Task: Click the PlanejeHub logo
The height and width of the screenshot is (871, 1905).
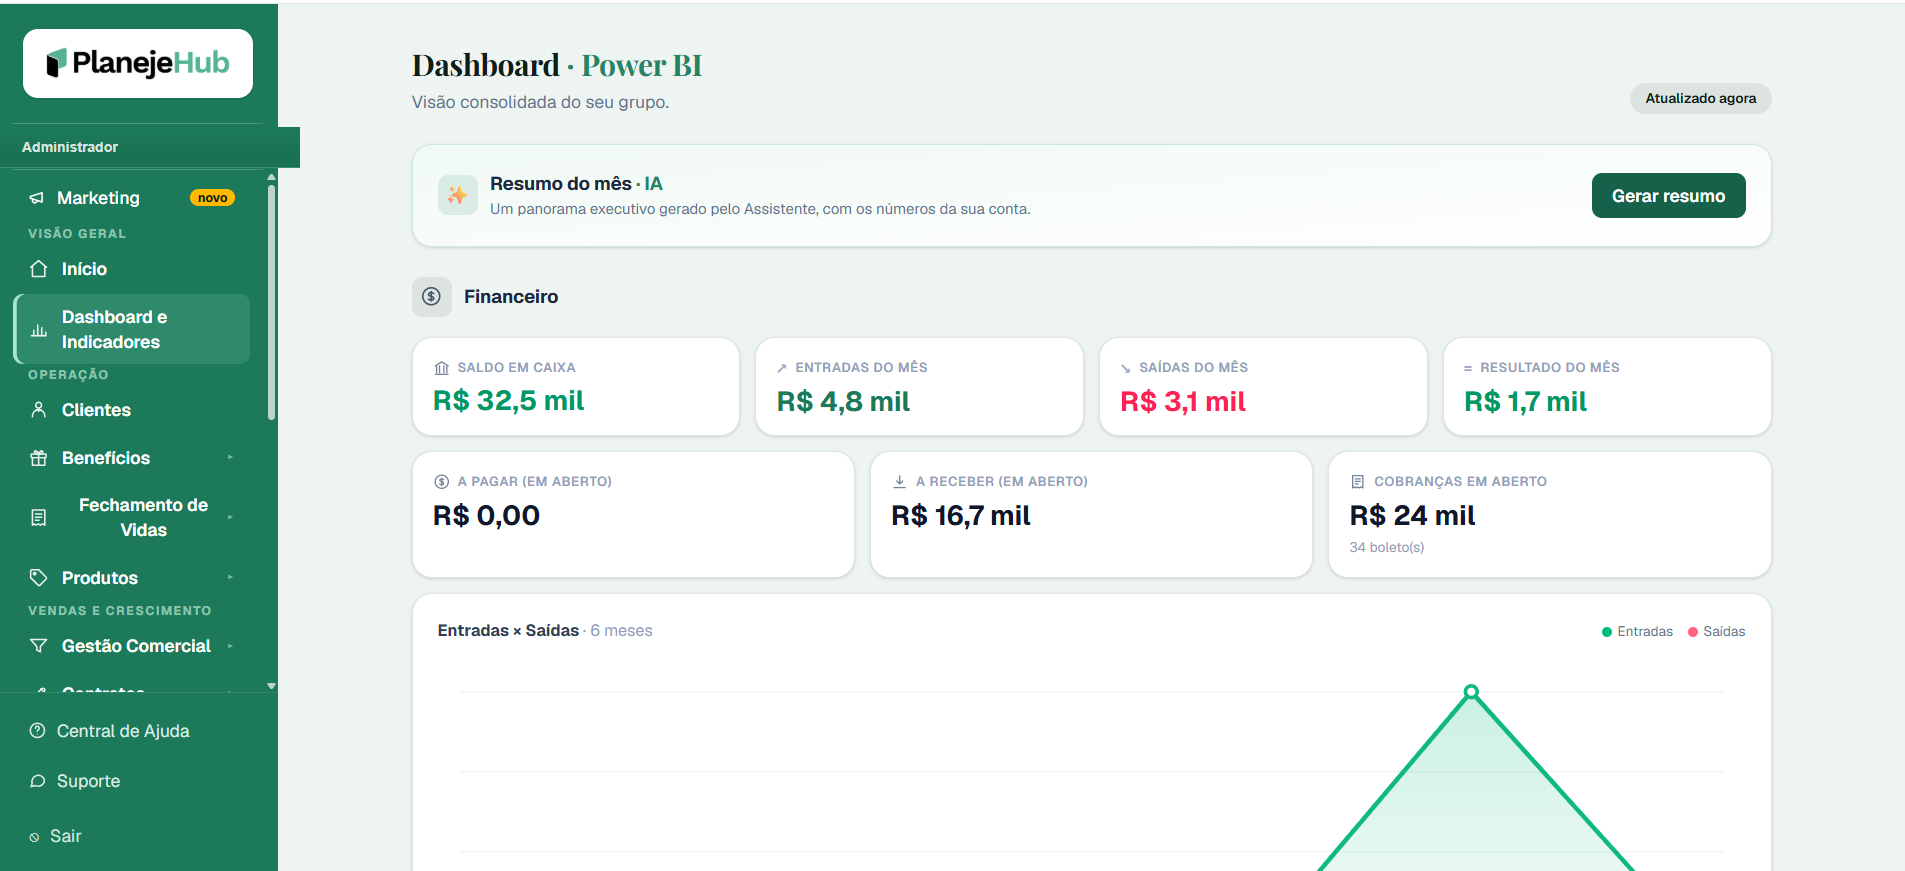Action: click(x=138, y=63)
